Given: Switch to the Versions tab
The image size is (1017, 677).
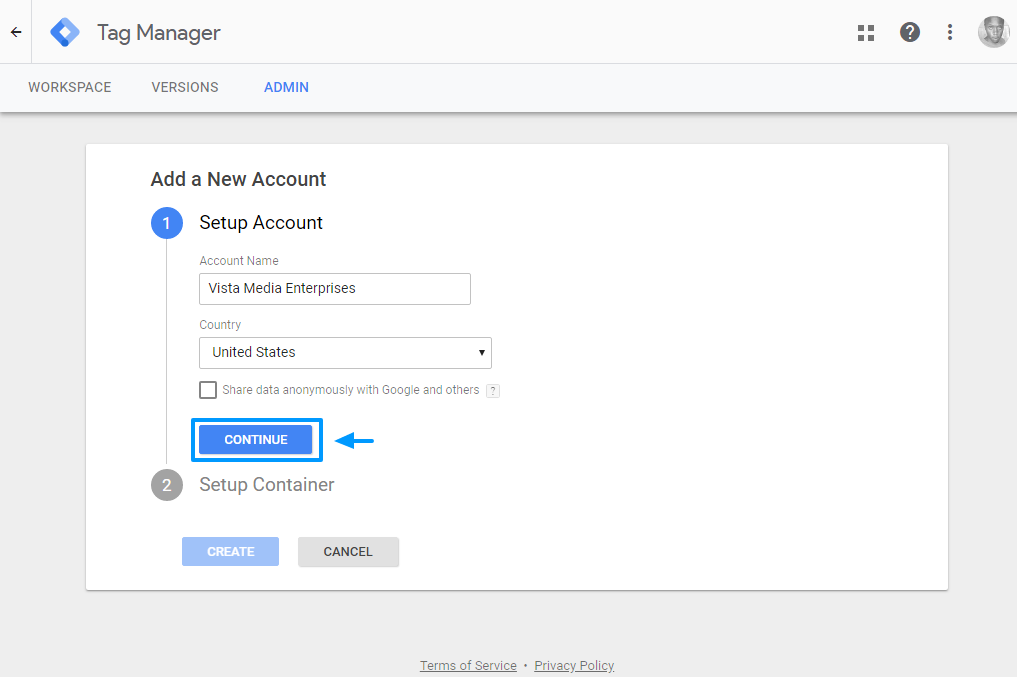Looking at the screenshot, I should (x=185, y=88).
